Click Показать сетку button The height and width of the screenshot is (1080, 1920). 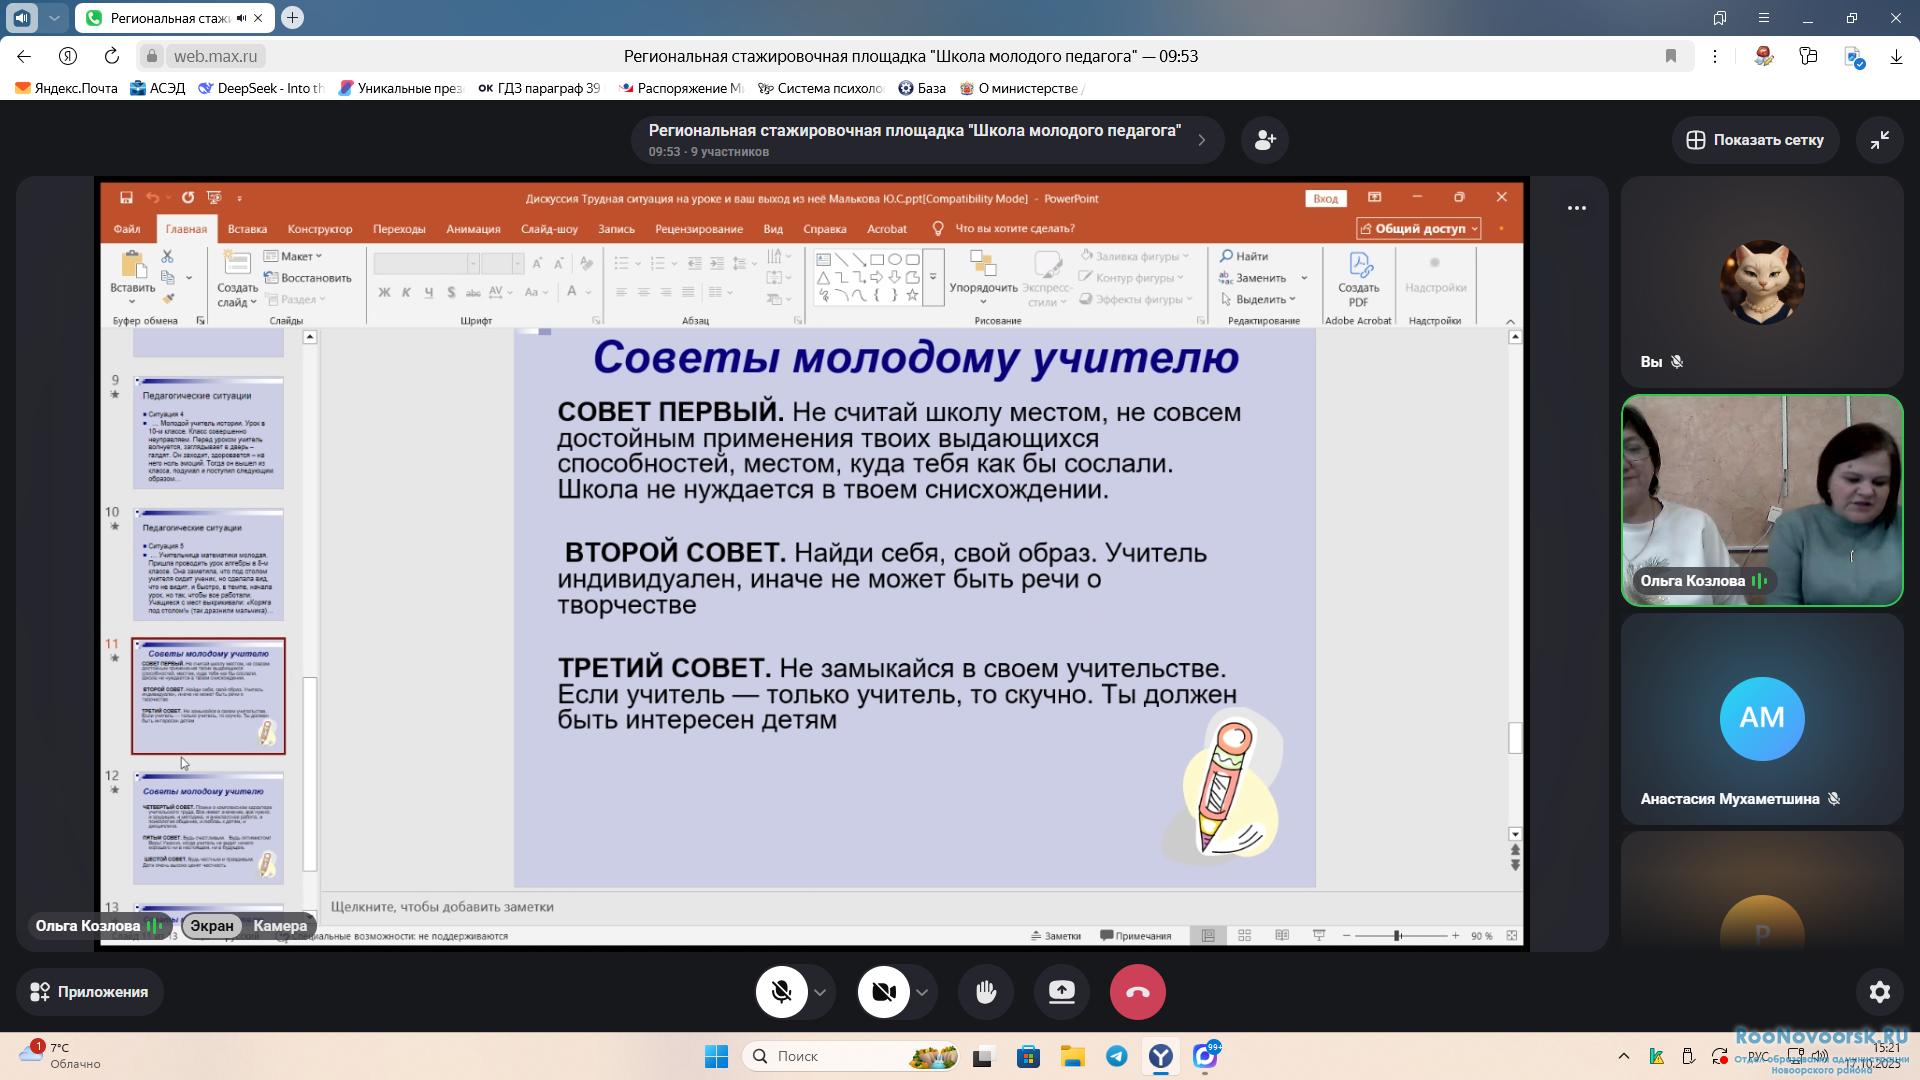click(x=1755, y=140)
